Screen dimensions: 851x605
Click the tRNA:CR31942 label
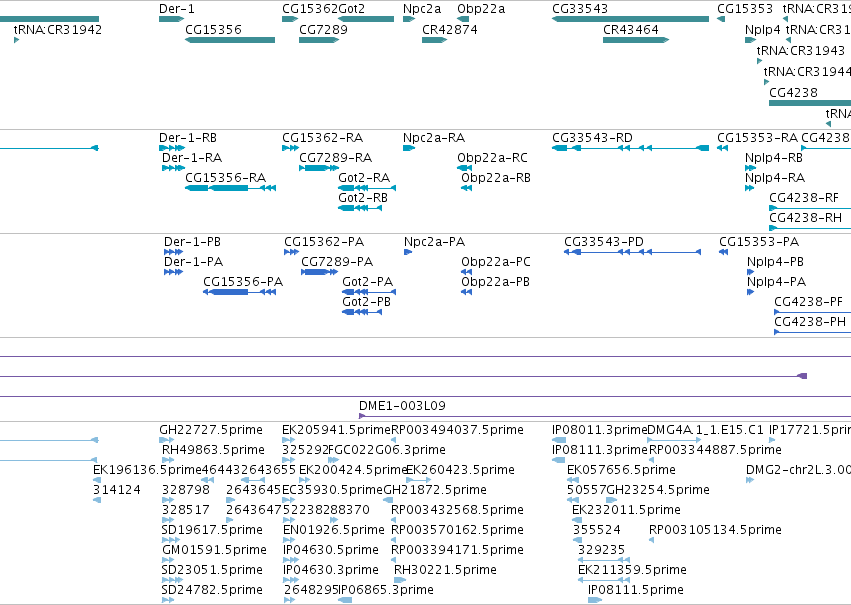58,29
